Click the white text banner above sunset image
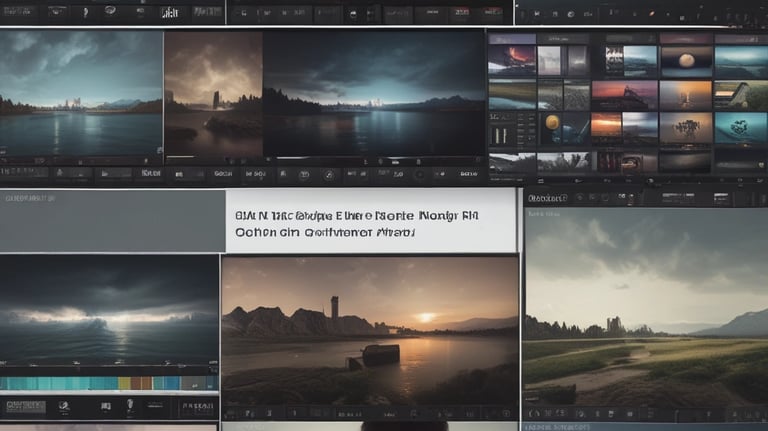The width and height of the screenshot is (768, 431). (371, 221)
